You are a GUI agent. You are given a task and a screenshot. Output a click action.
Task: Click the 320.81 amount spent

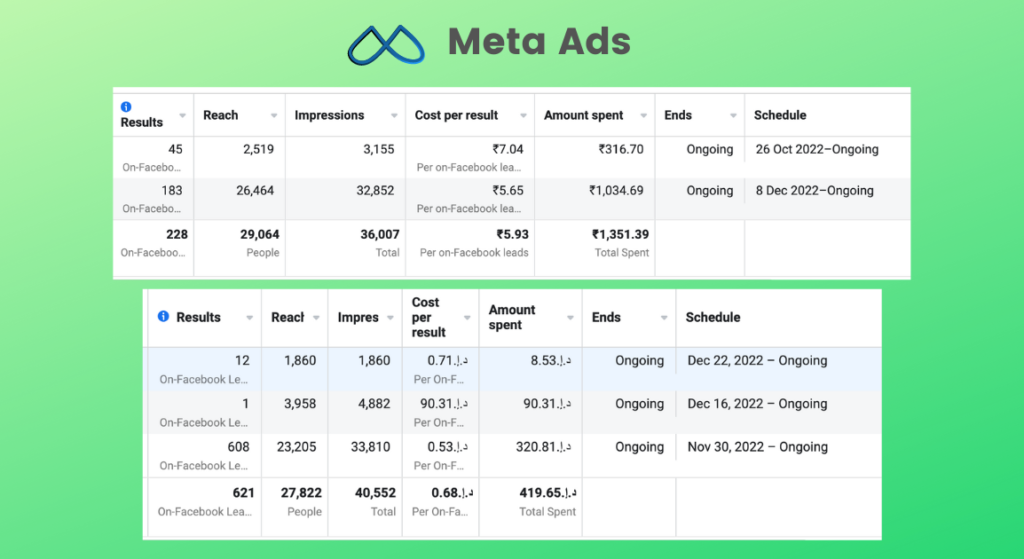coord(543,447)
